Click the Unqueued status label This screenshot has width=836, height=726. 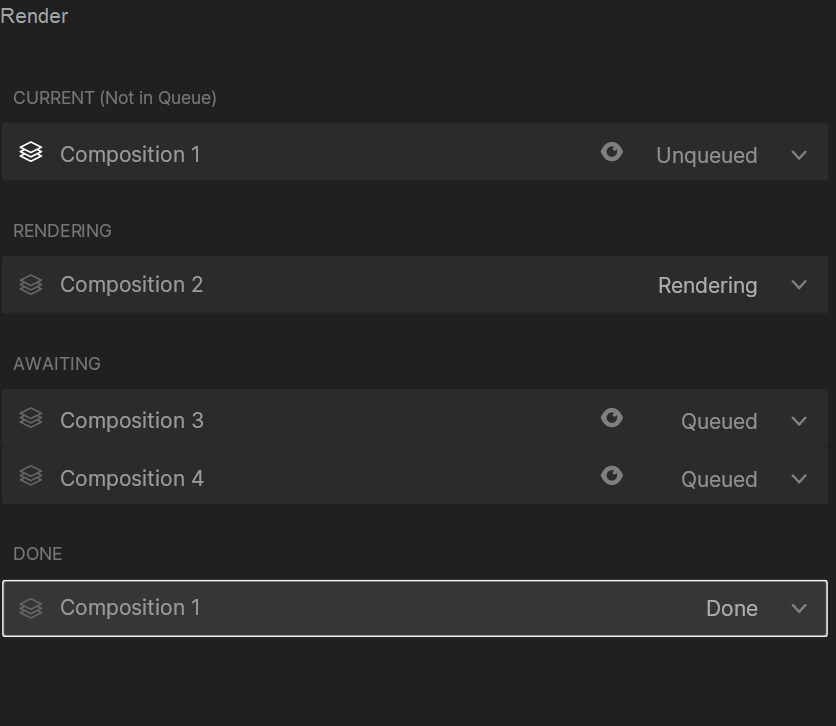pyautogui.click(x=706, y=155)
